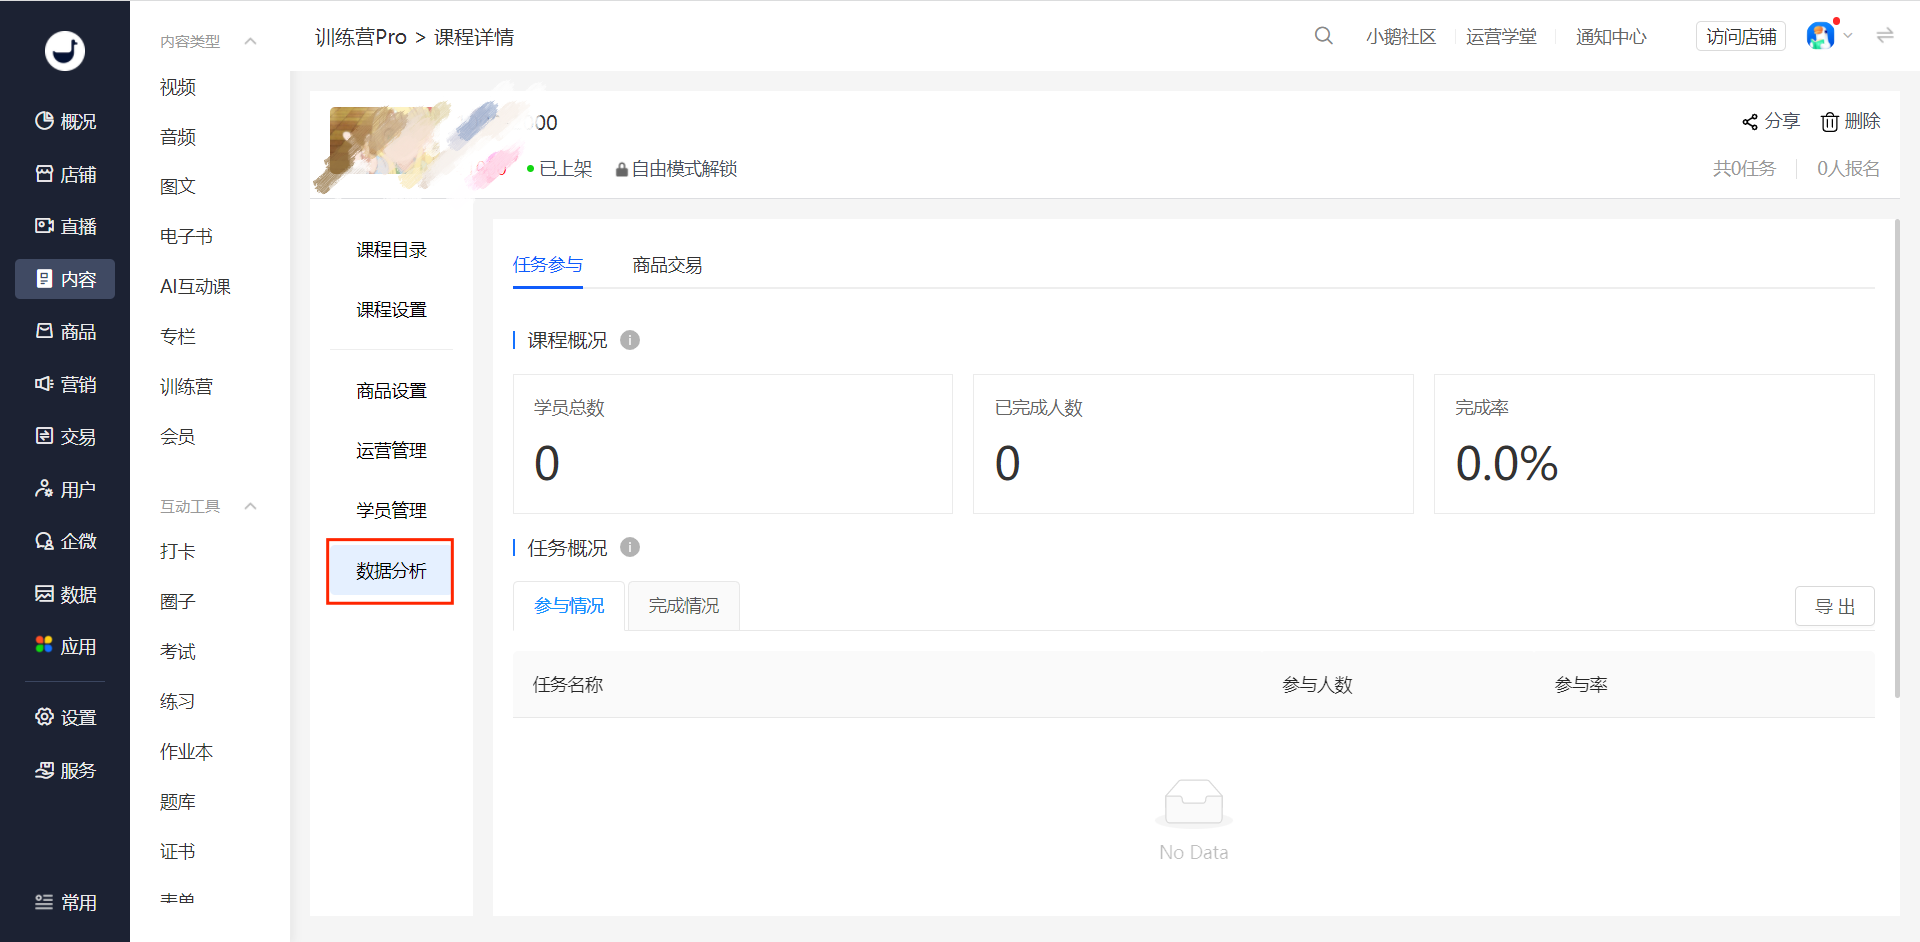Open 专栏 content type
The width and height of the screenshot is (1920, 942).
(178, 336)
